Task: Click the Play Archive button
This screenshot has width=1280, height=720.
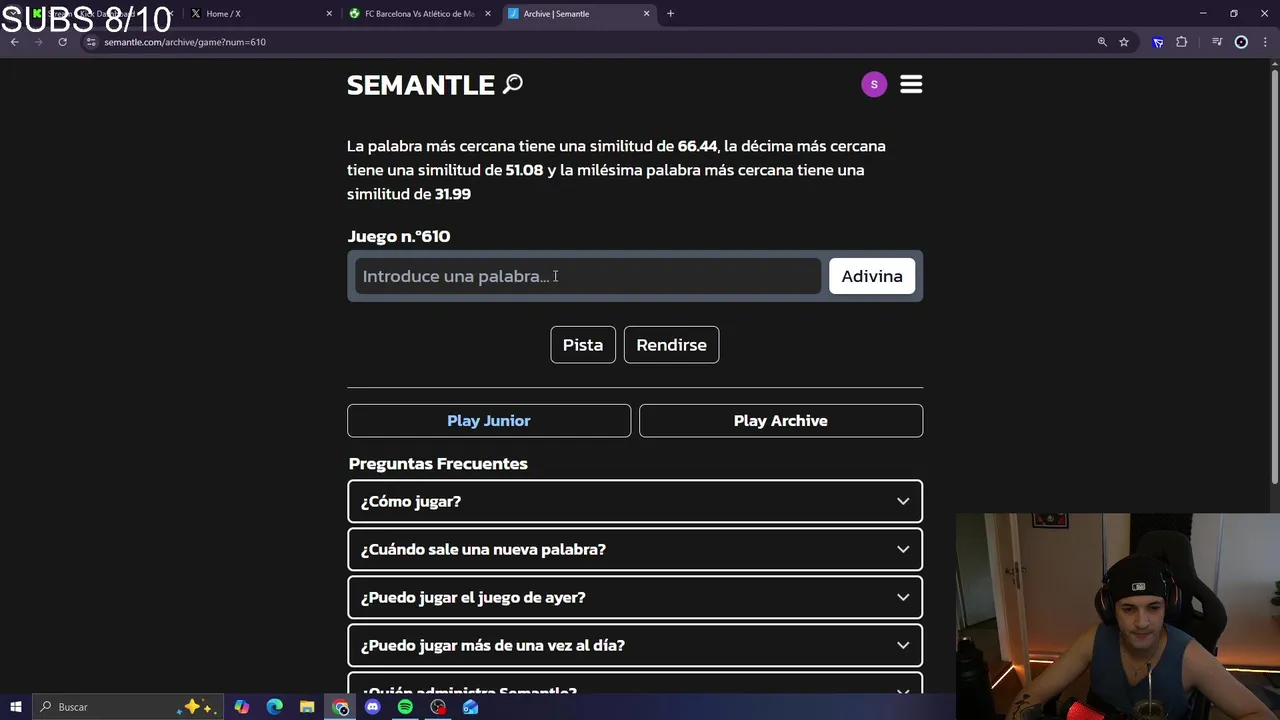Action: (781, 421)
